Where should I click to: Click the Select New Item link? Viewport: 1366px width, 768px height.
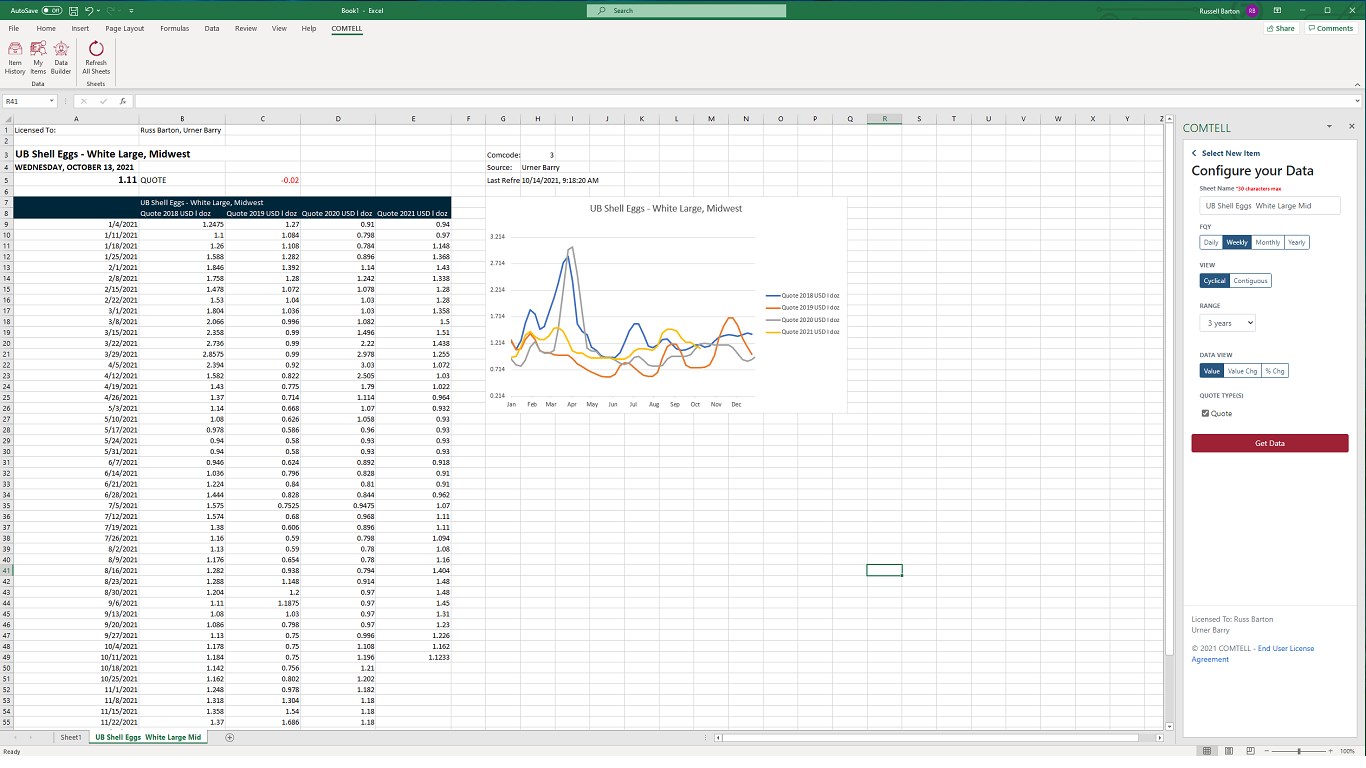1231,153
